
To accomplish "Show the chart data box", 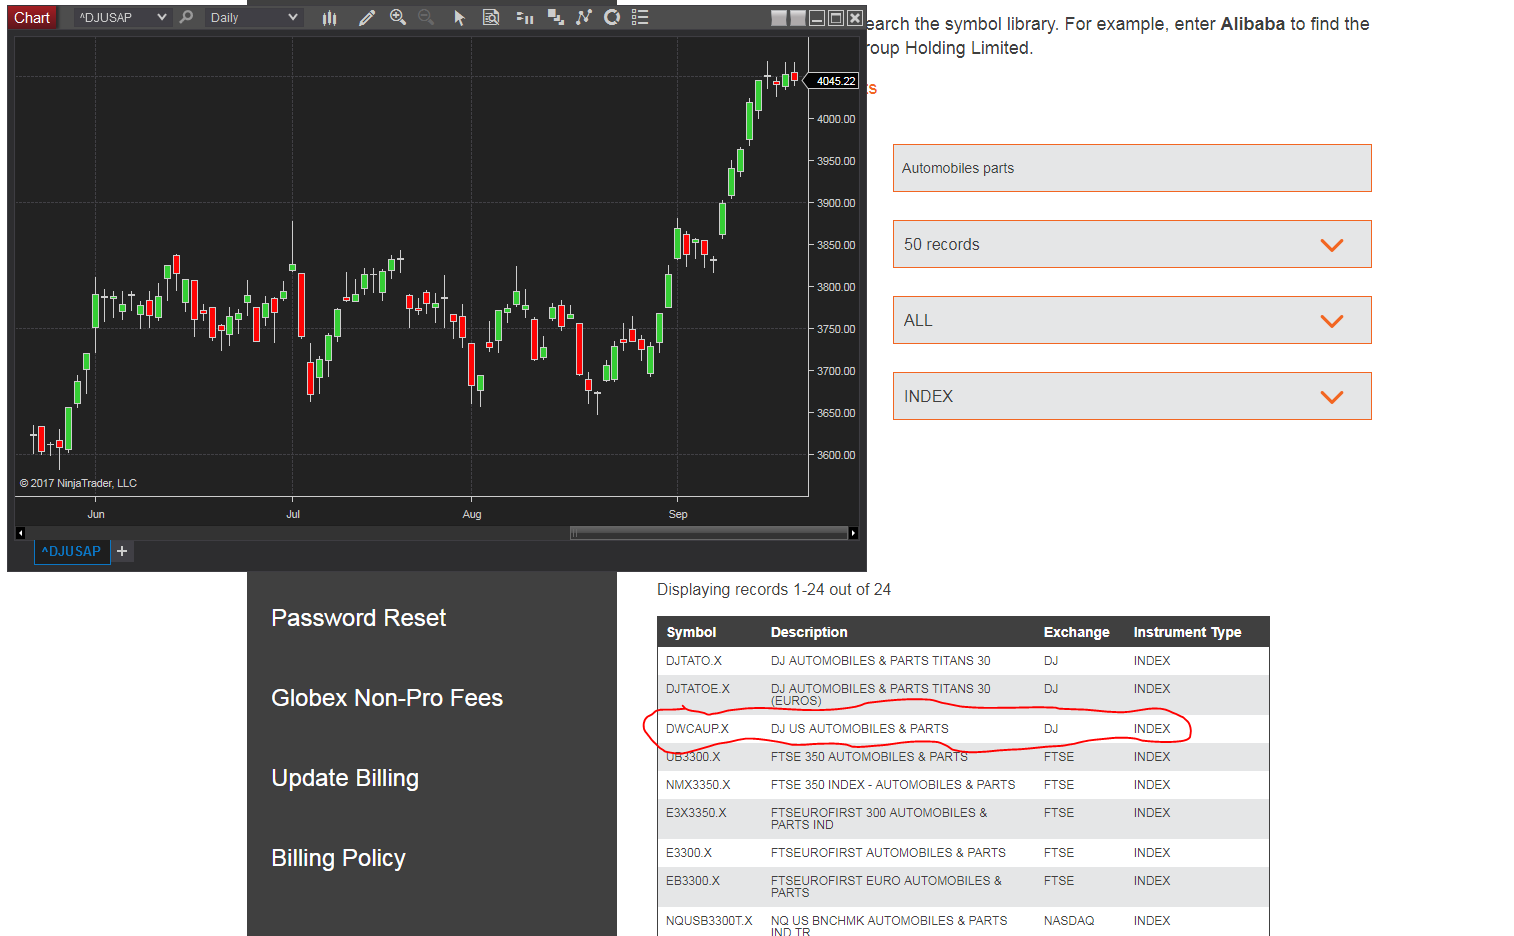I will click(x=491, y=17).
